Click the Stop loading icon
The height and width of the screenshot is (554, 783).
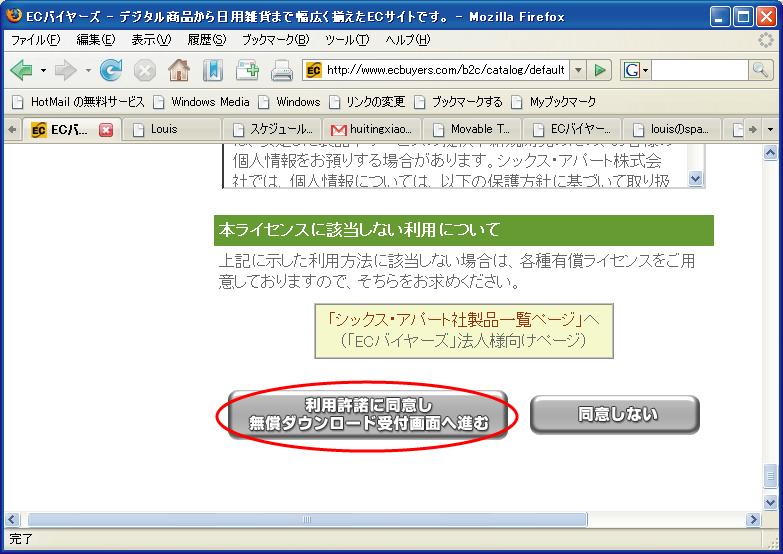click(145, 70)
